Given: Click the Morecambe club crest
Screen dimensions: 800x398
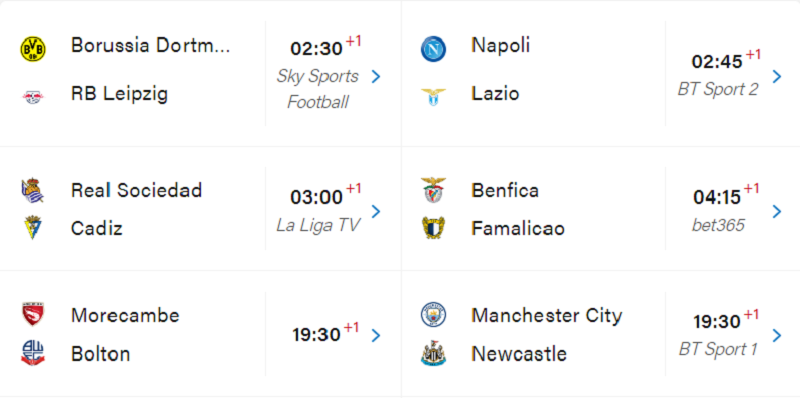Looking at the screenshot, I should point(33,314).
